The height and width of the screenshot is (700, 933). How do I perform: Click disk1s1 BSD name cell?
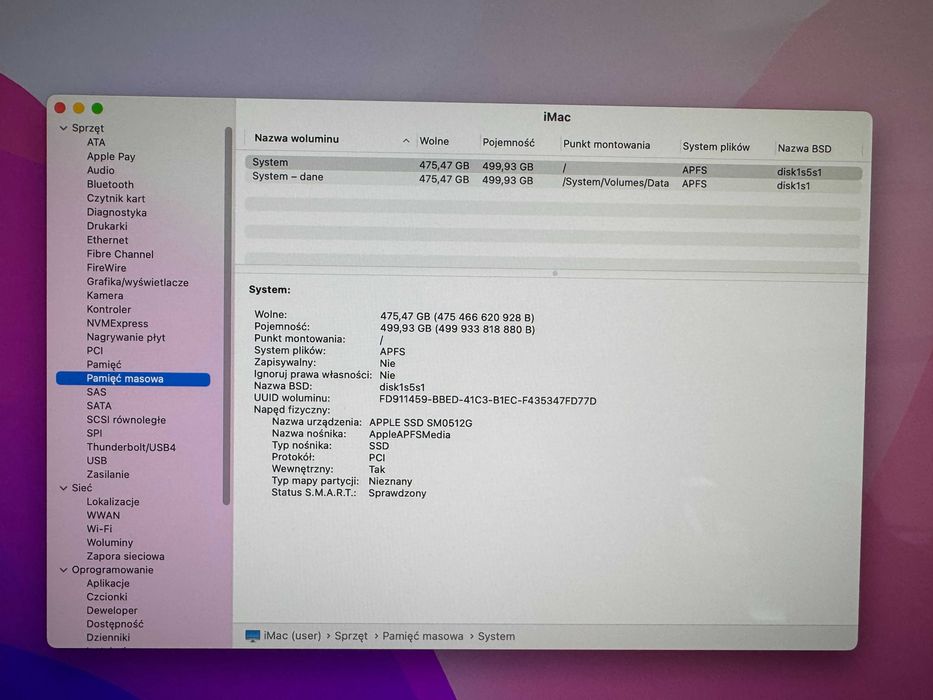point(793,186)
